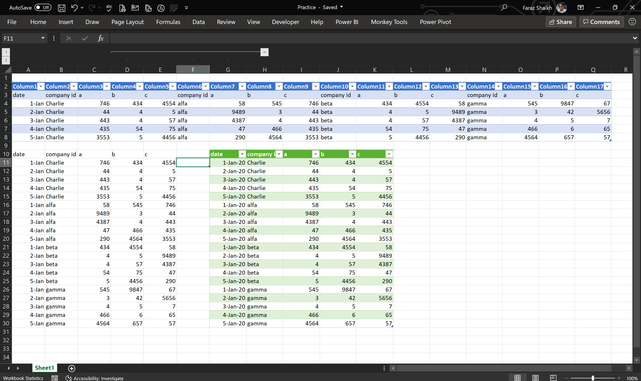Click the Name Box showing F11
The height and width of the screenshot is (381, 641).
[20, 38]
